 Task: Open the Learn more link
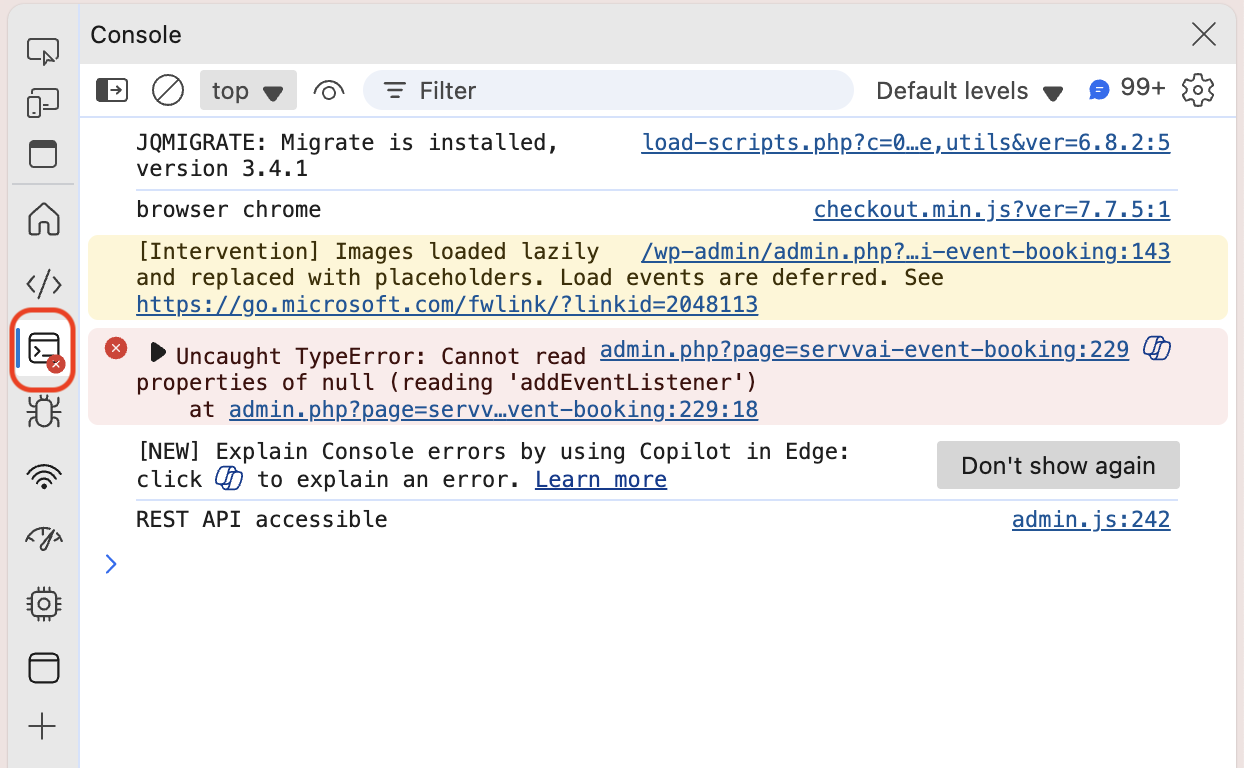click(600, 480)
